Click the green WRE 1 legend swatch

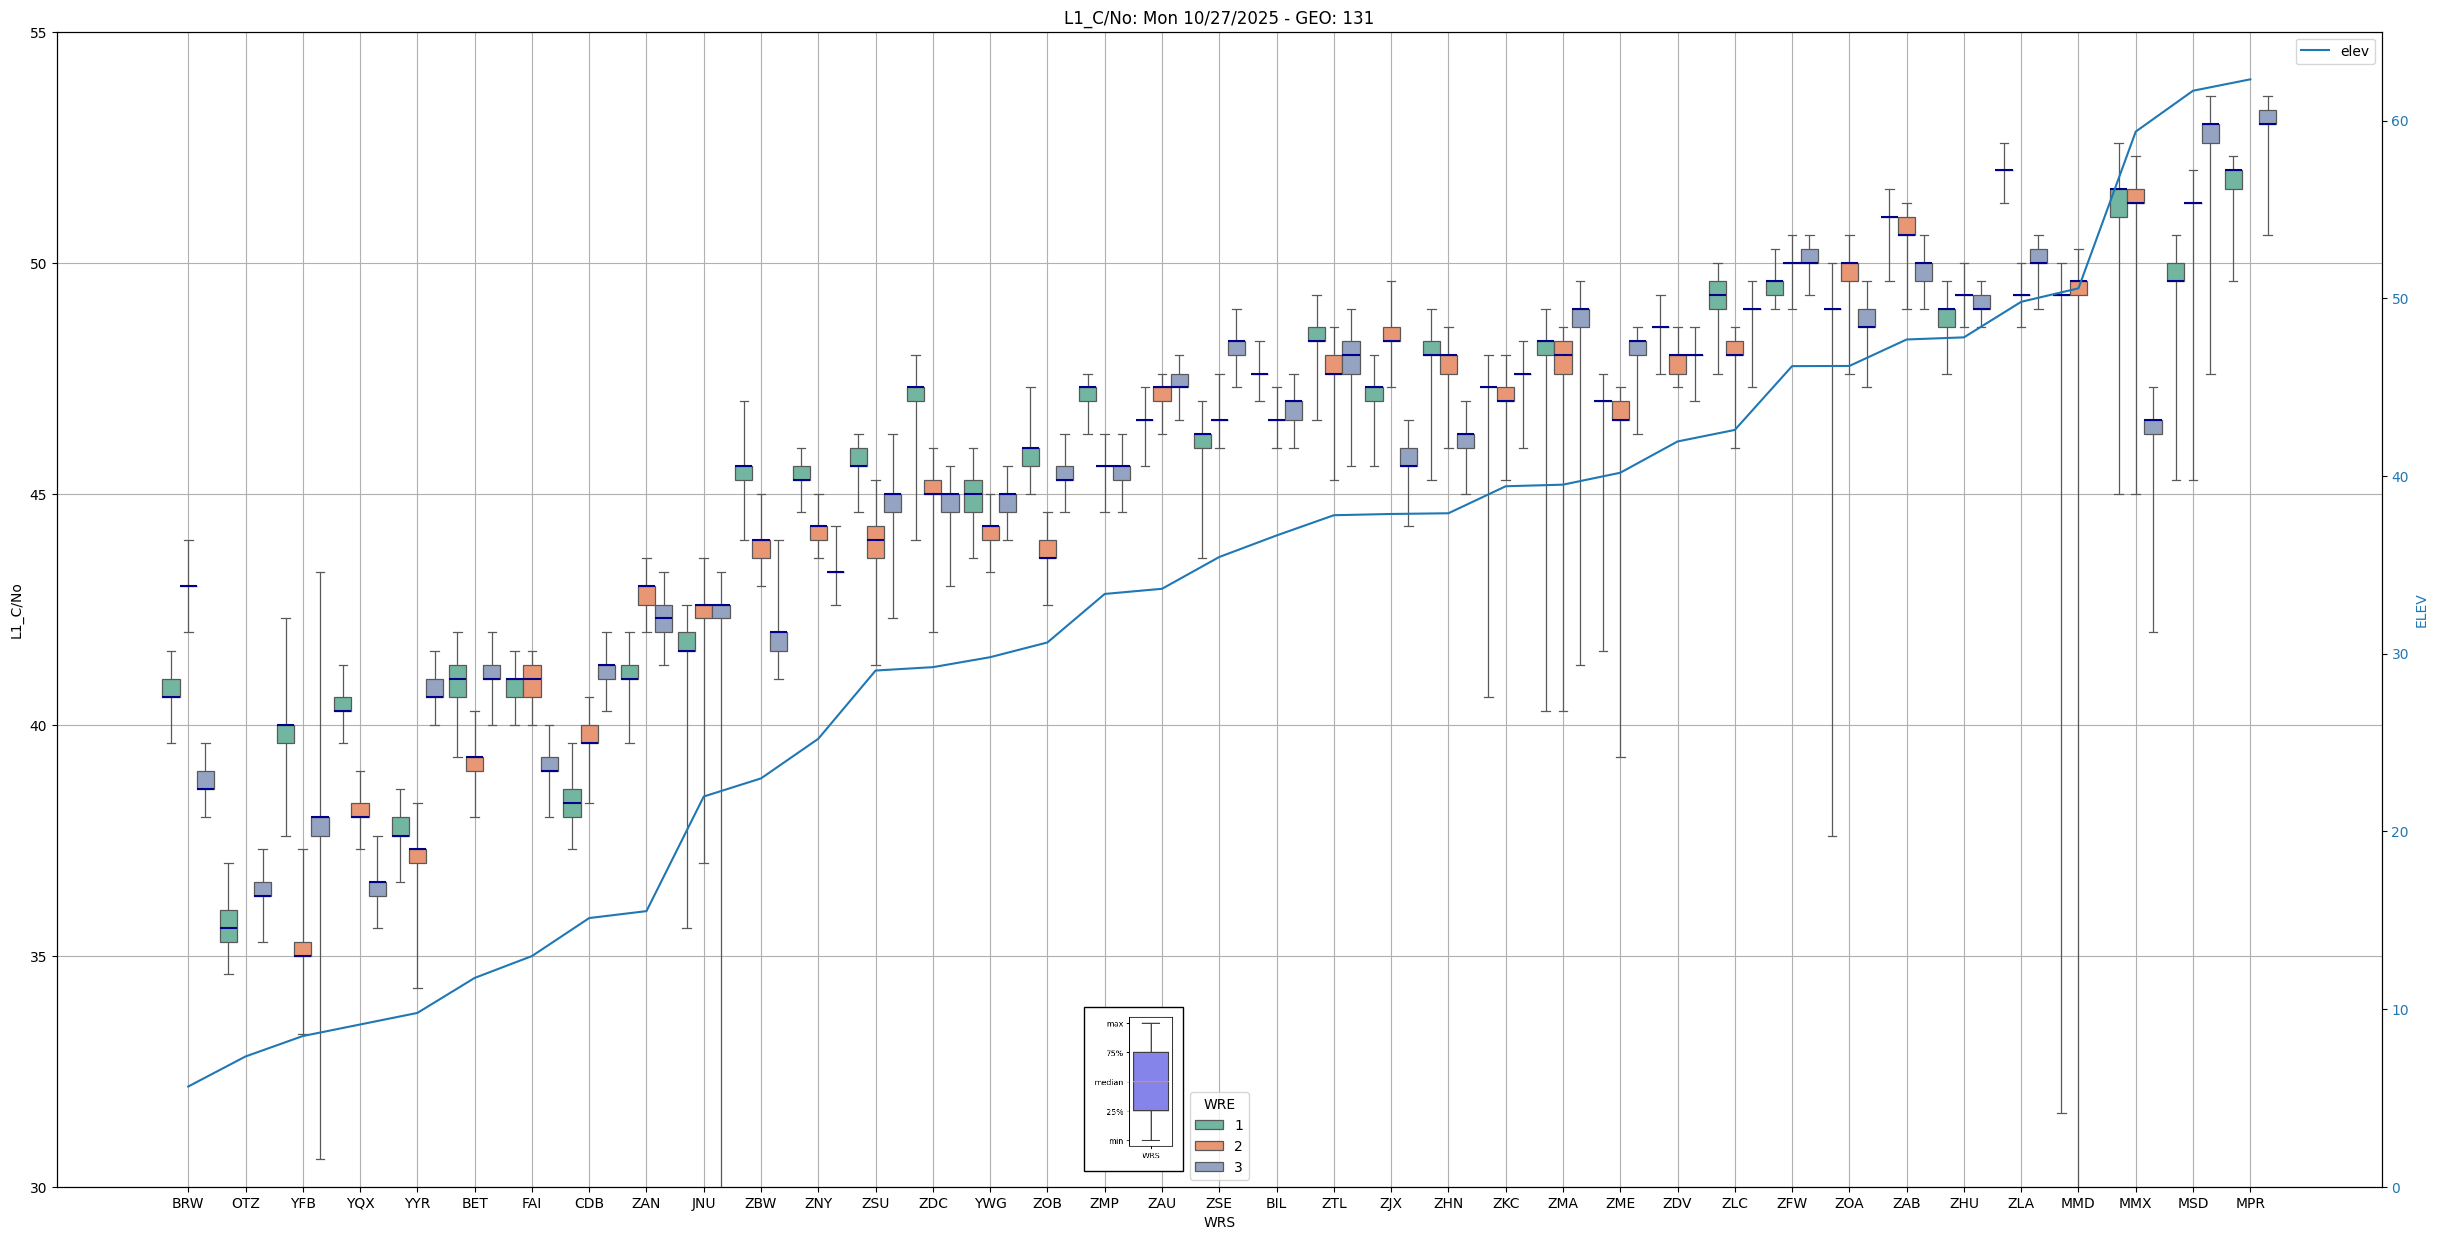click(1209, 1125)
